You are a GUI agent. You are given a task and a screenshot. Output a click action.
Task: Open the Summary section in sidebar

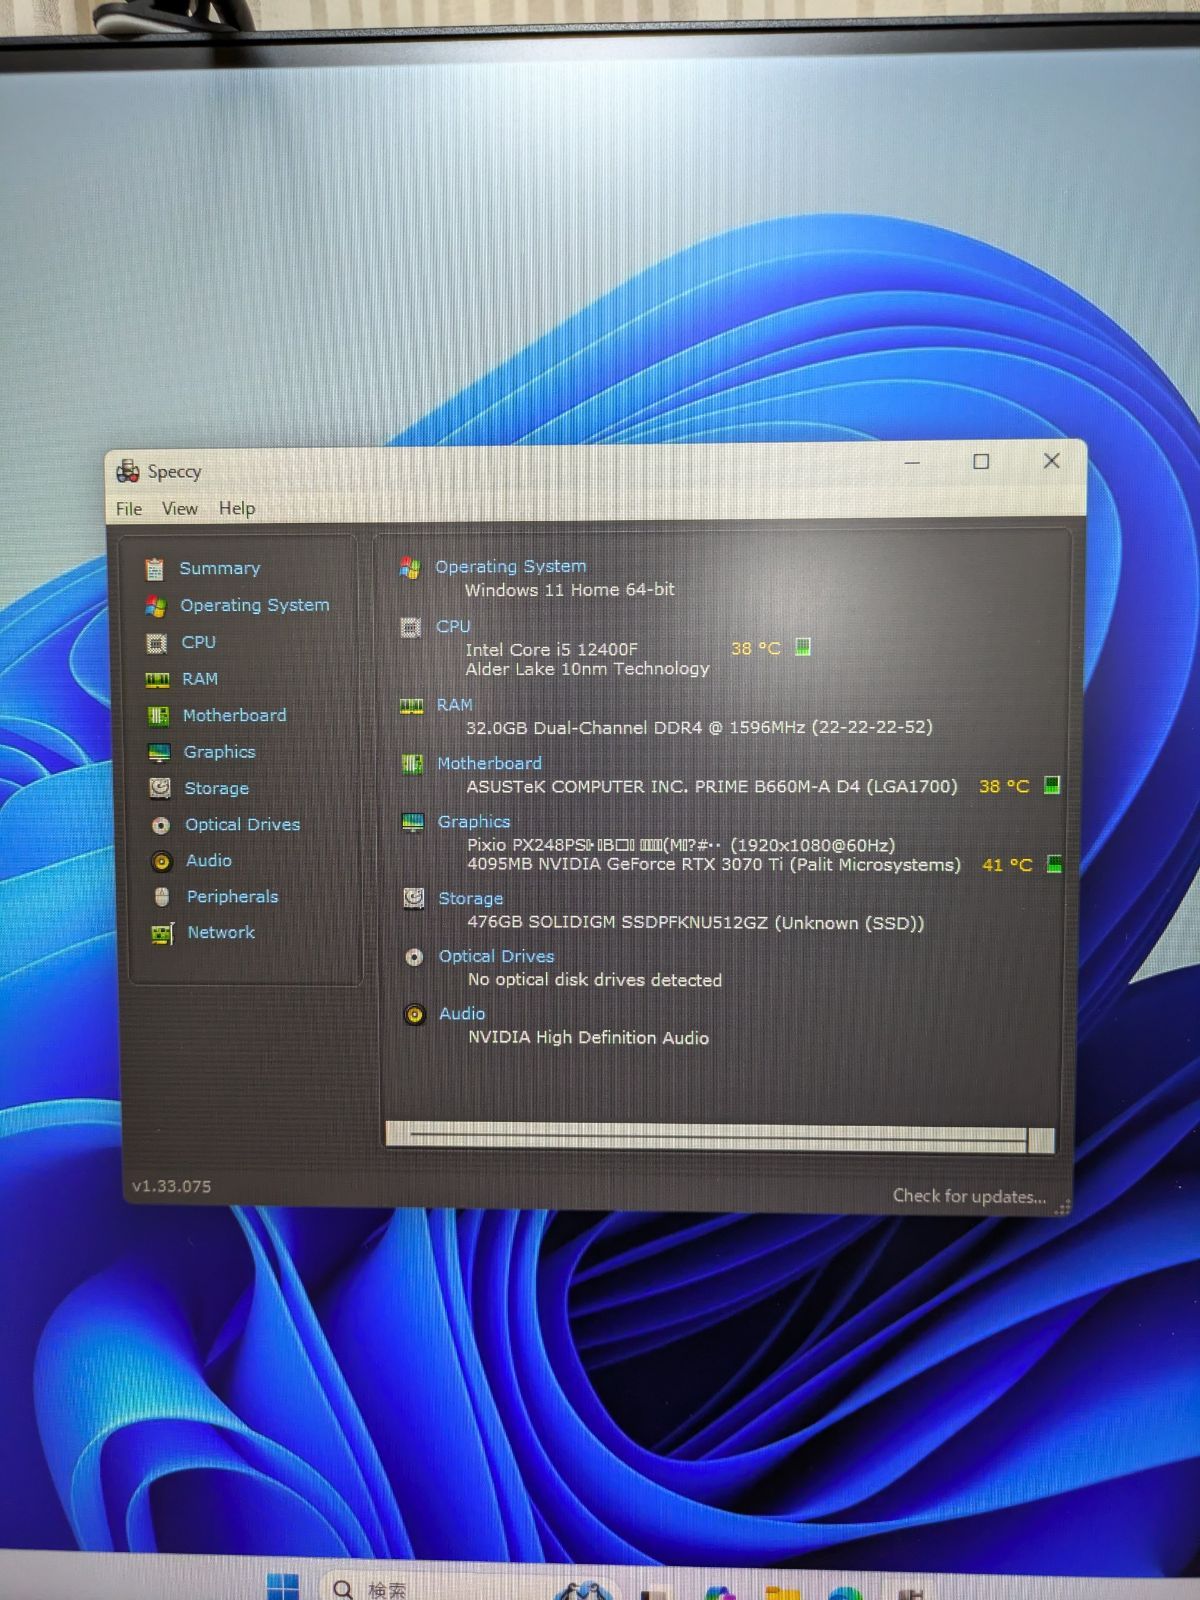click(x=219, y=568)
